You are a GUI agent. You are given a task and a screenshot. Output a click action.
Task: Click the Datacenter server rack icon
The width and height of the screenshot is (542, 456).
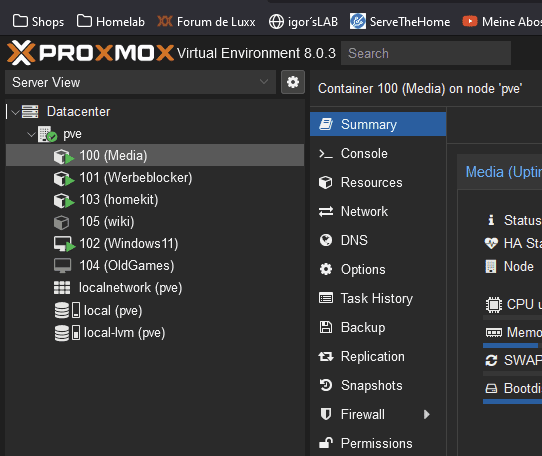30,111
